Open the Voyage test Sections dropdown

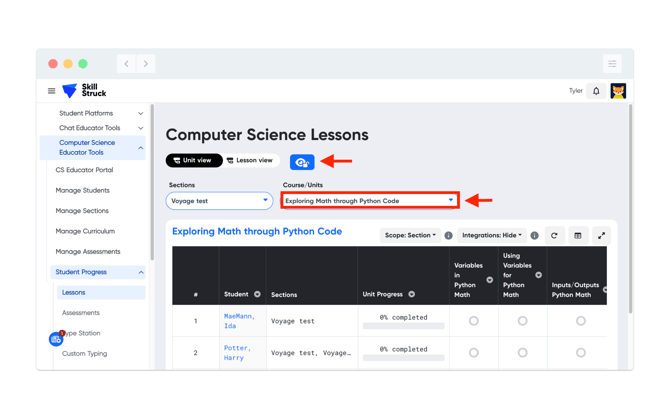(x=219, y=201)
